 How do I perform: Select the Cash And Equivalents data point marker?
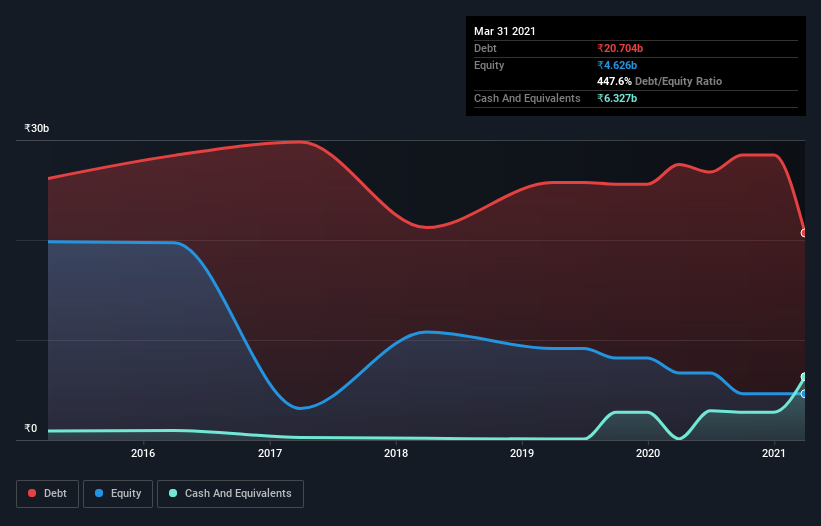[x=804, y=377]
